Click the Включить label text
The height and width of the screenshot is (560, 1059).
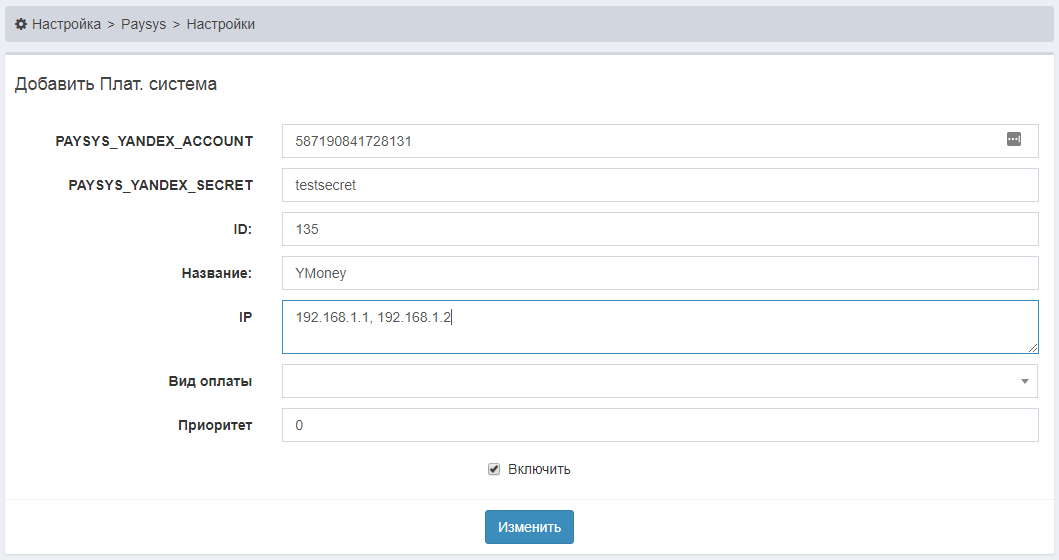coord(539,469)
